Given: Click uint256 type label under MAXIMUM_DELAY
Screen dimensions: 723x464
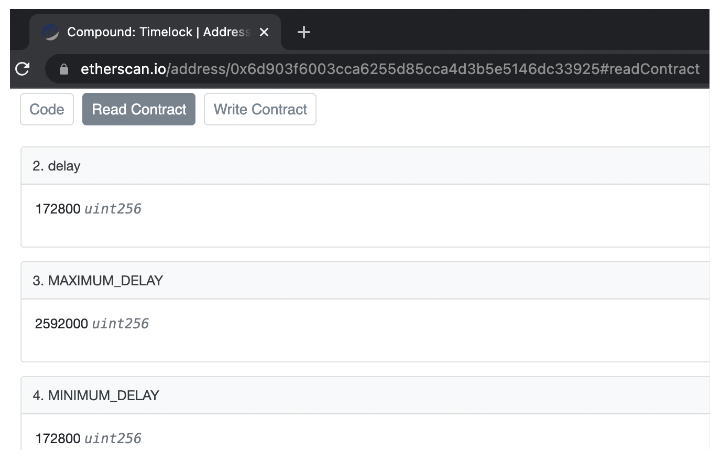Looking at the screenshot, I should 121,324.
